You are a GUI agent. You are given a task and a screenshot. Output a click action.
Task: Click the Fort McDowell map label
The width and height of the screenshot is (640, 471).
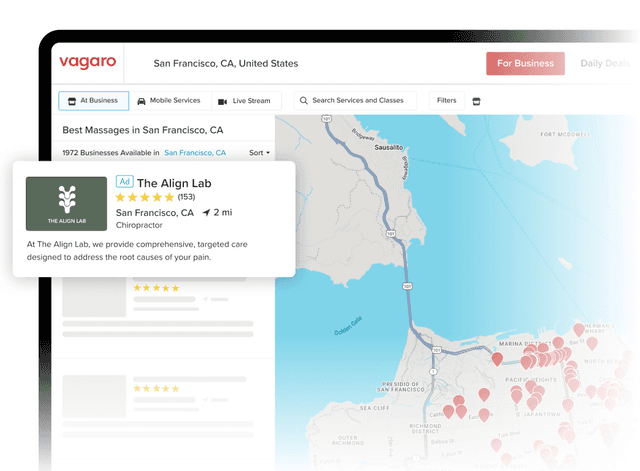click(565, 134)
